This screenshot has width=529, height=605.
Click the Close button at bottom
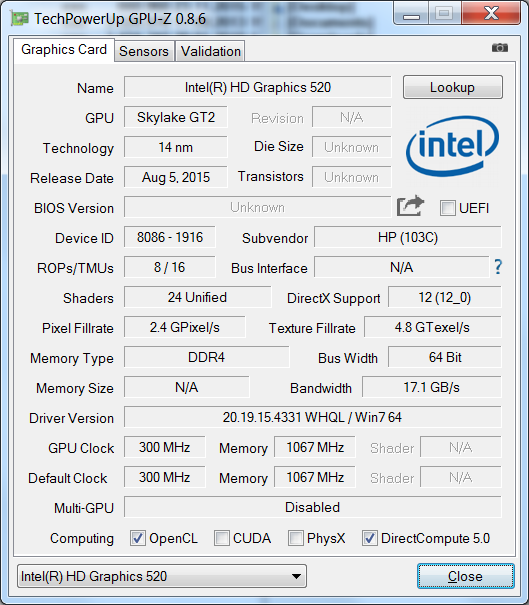coord(465,576)
